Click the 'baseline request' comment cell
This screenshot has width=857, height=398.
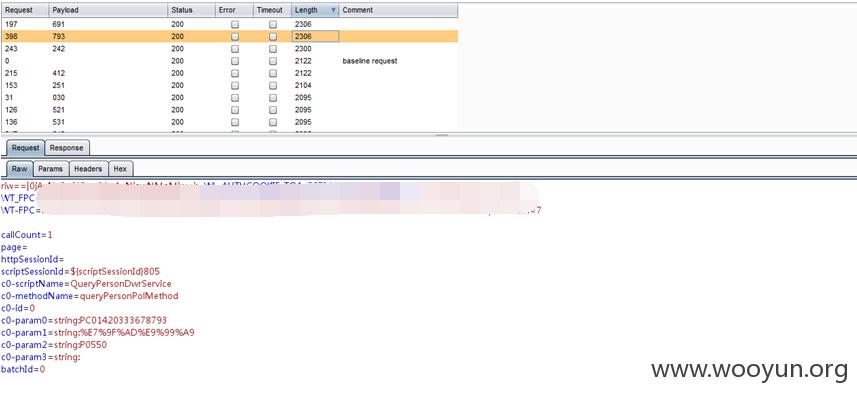370,61
